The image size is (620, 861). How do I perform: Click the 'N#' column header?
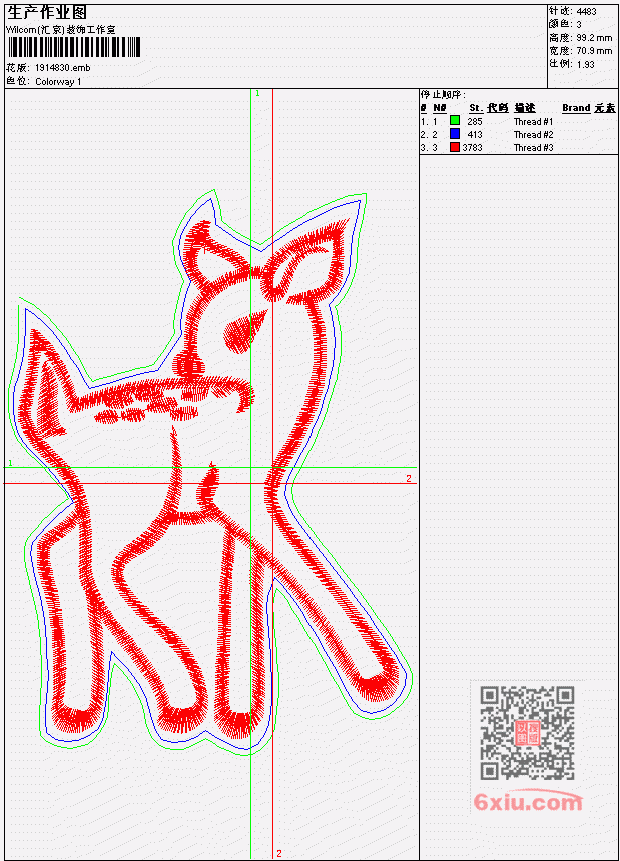[440, 108]
